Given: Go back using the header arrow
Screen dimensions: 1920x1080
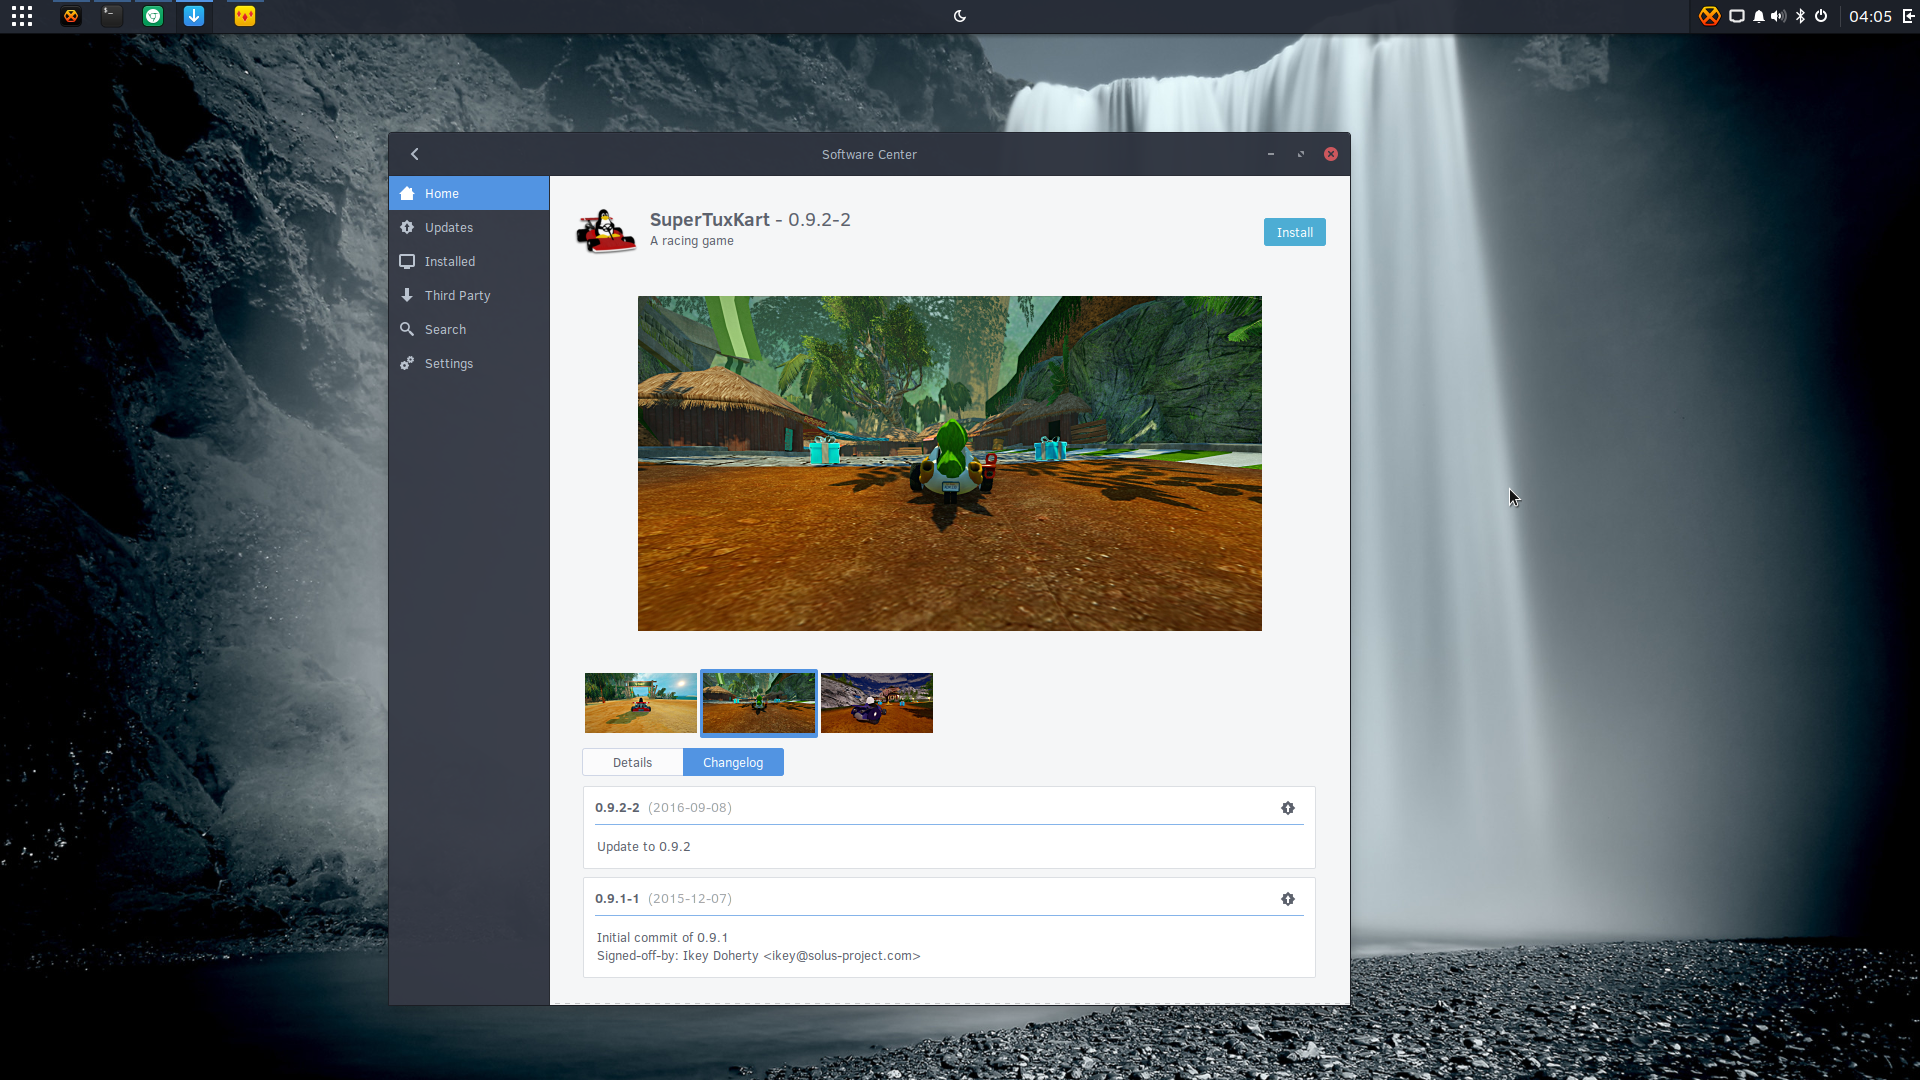Looking at the screenshot, I should (x=415, y=154).
